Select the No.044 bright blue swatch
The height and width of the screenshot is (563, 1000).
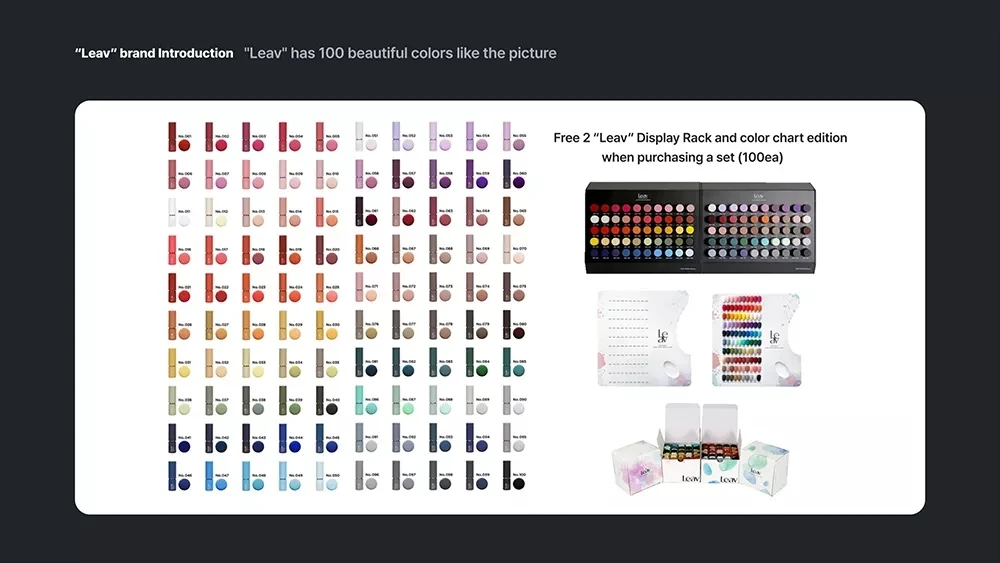coord(295,446)
